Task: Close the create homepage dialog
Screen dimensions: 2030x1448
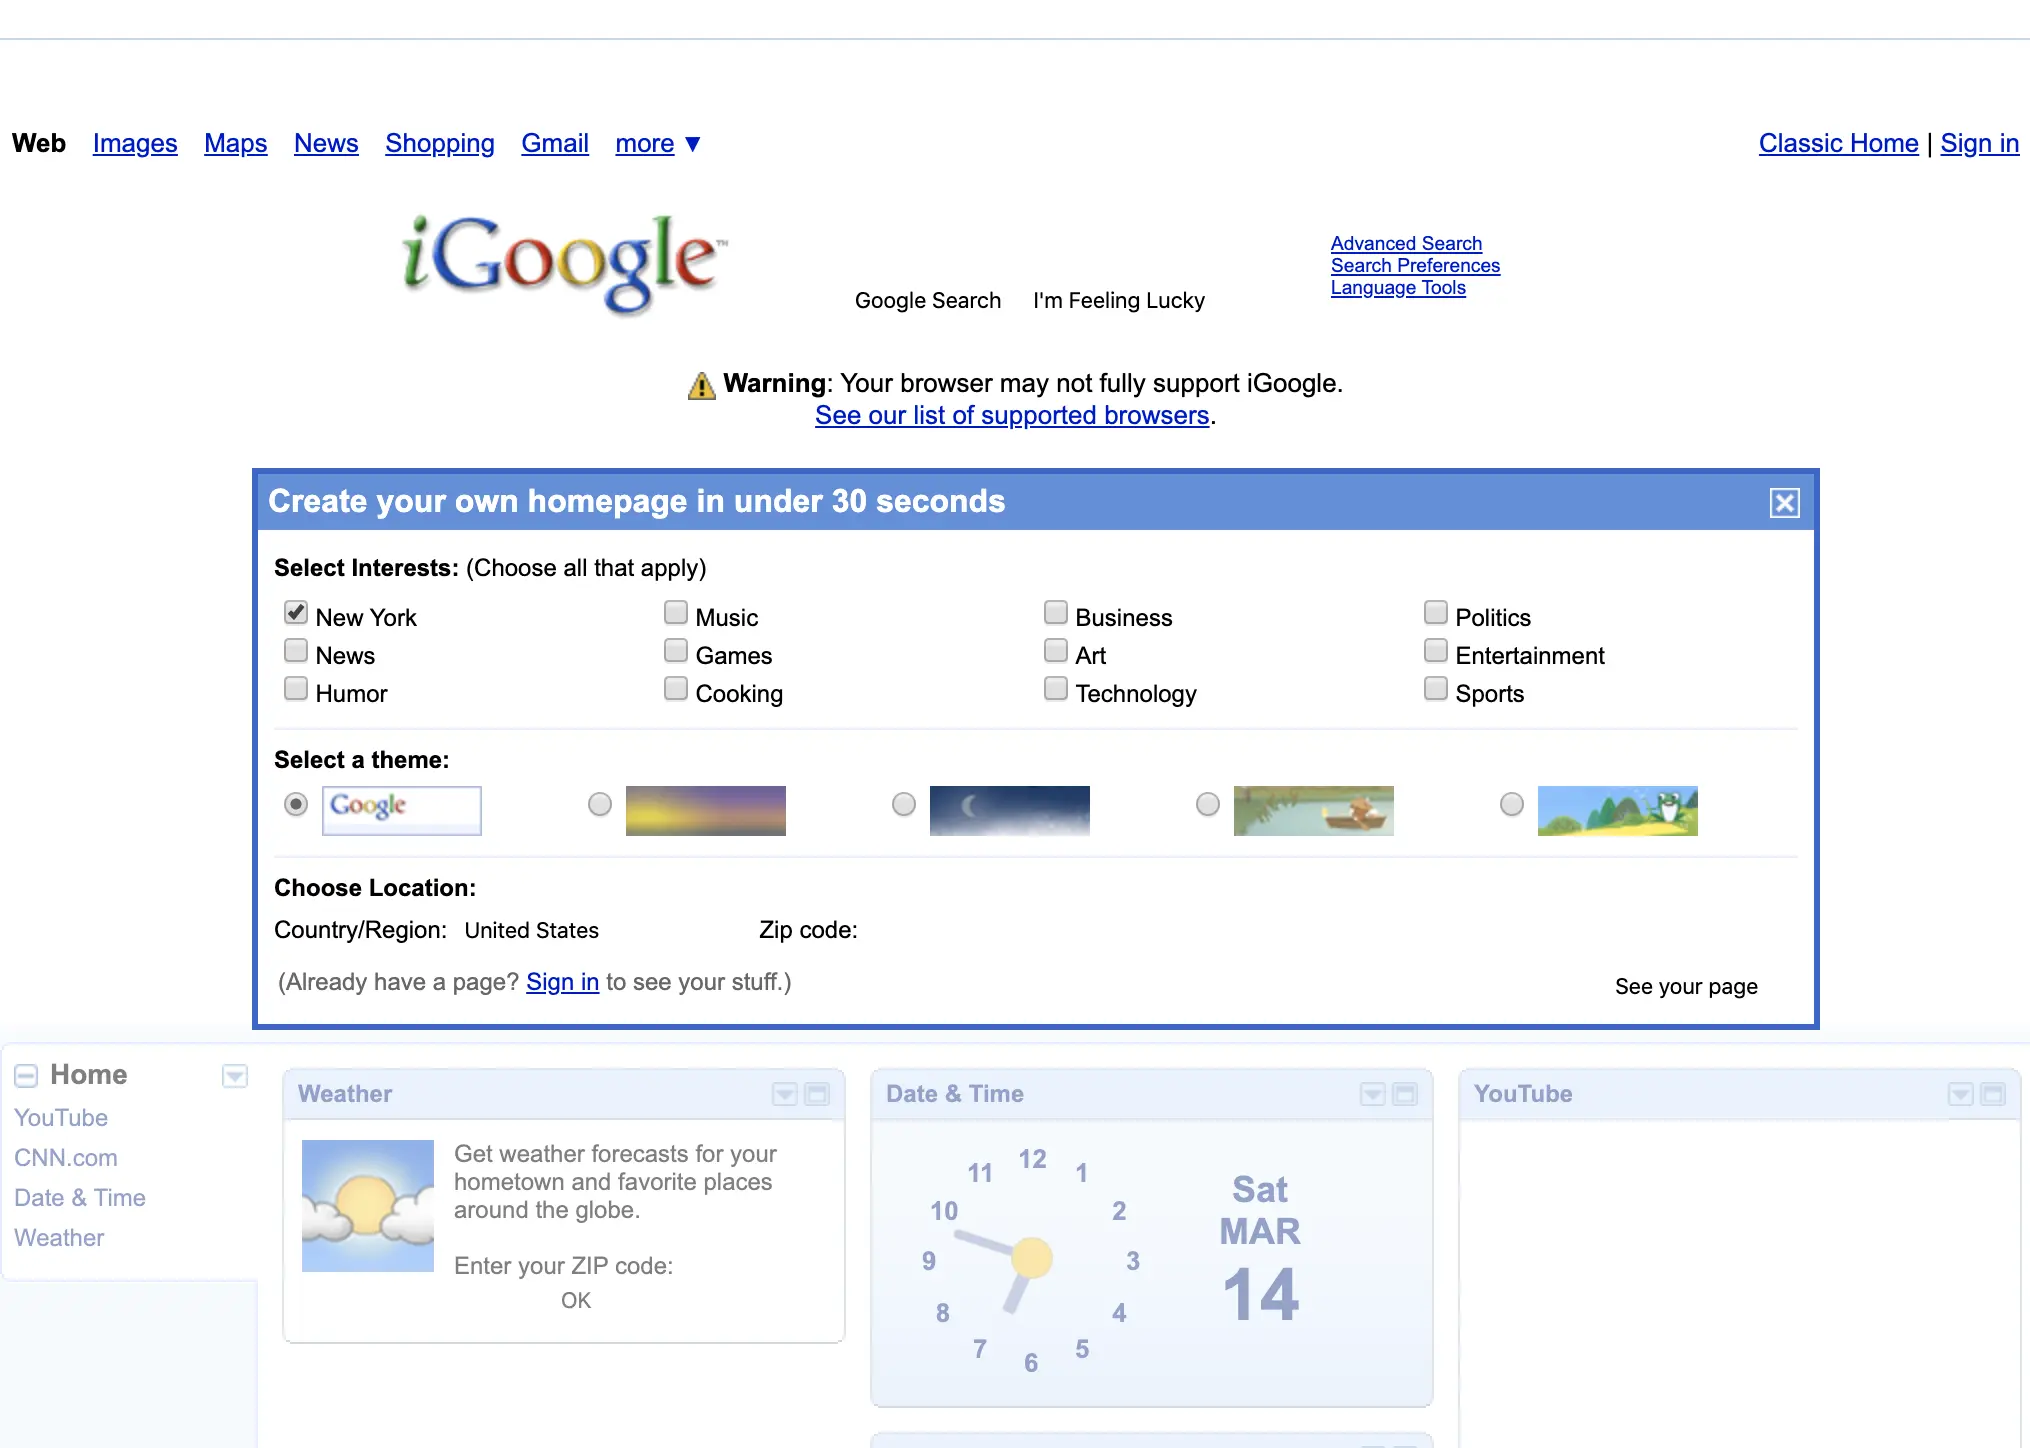Action: (1784, 502)
